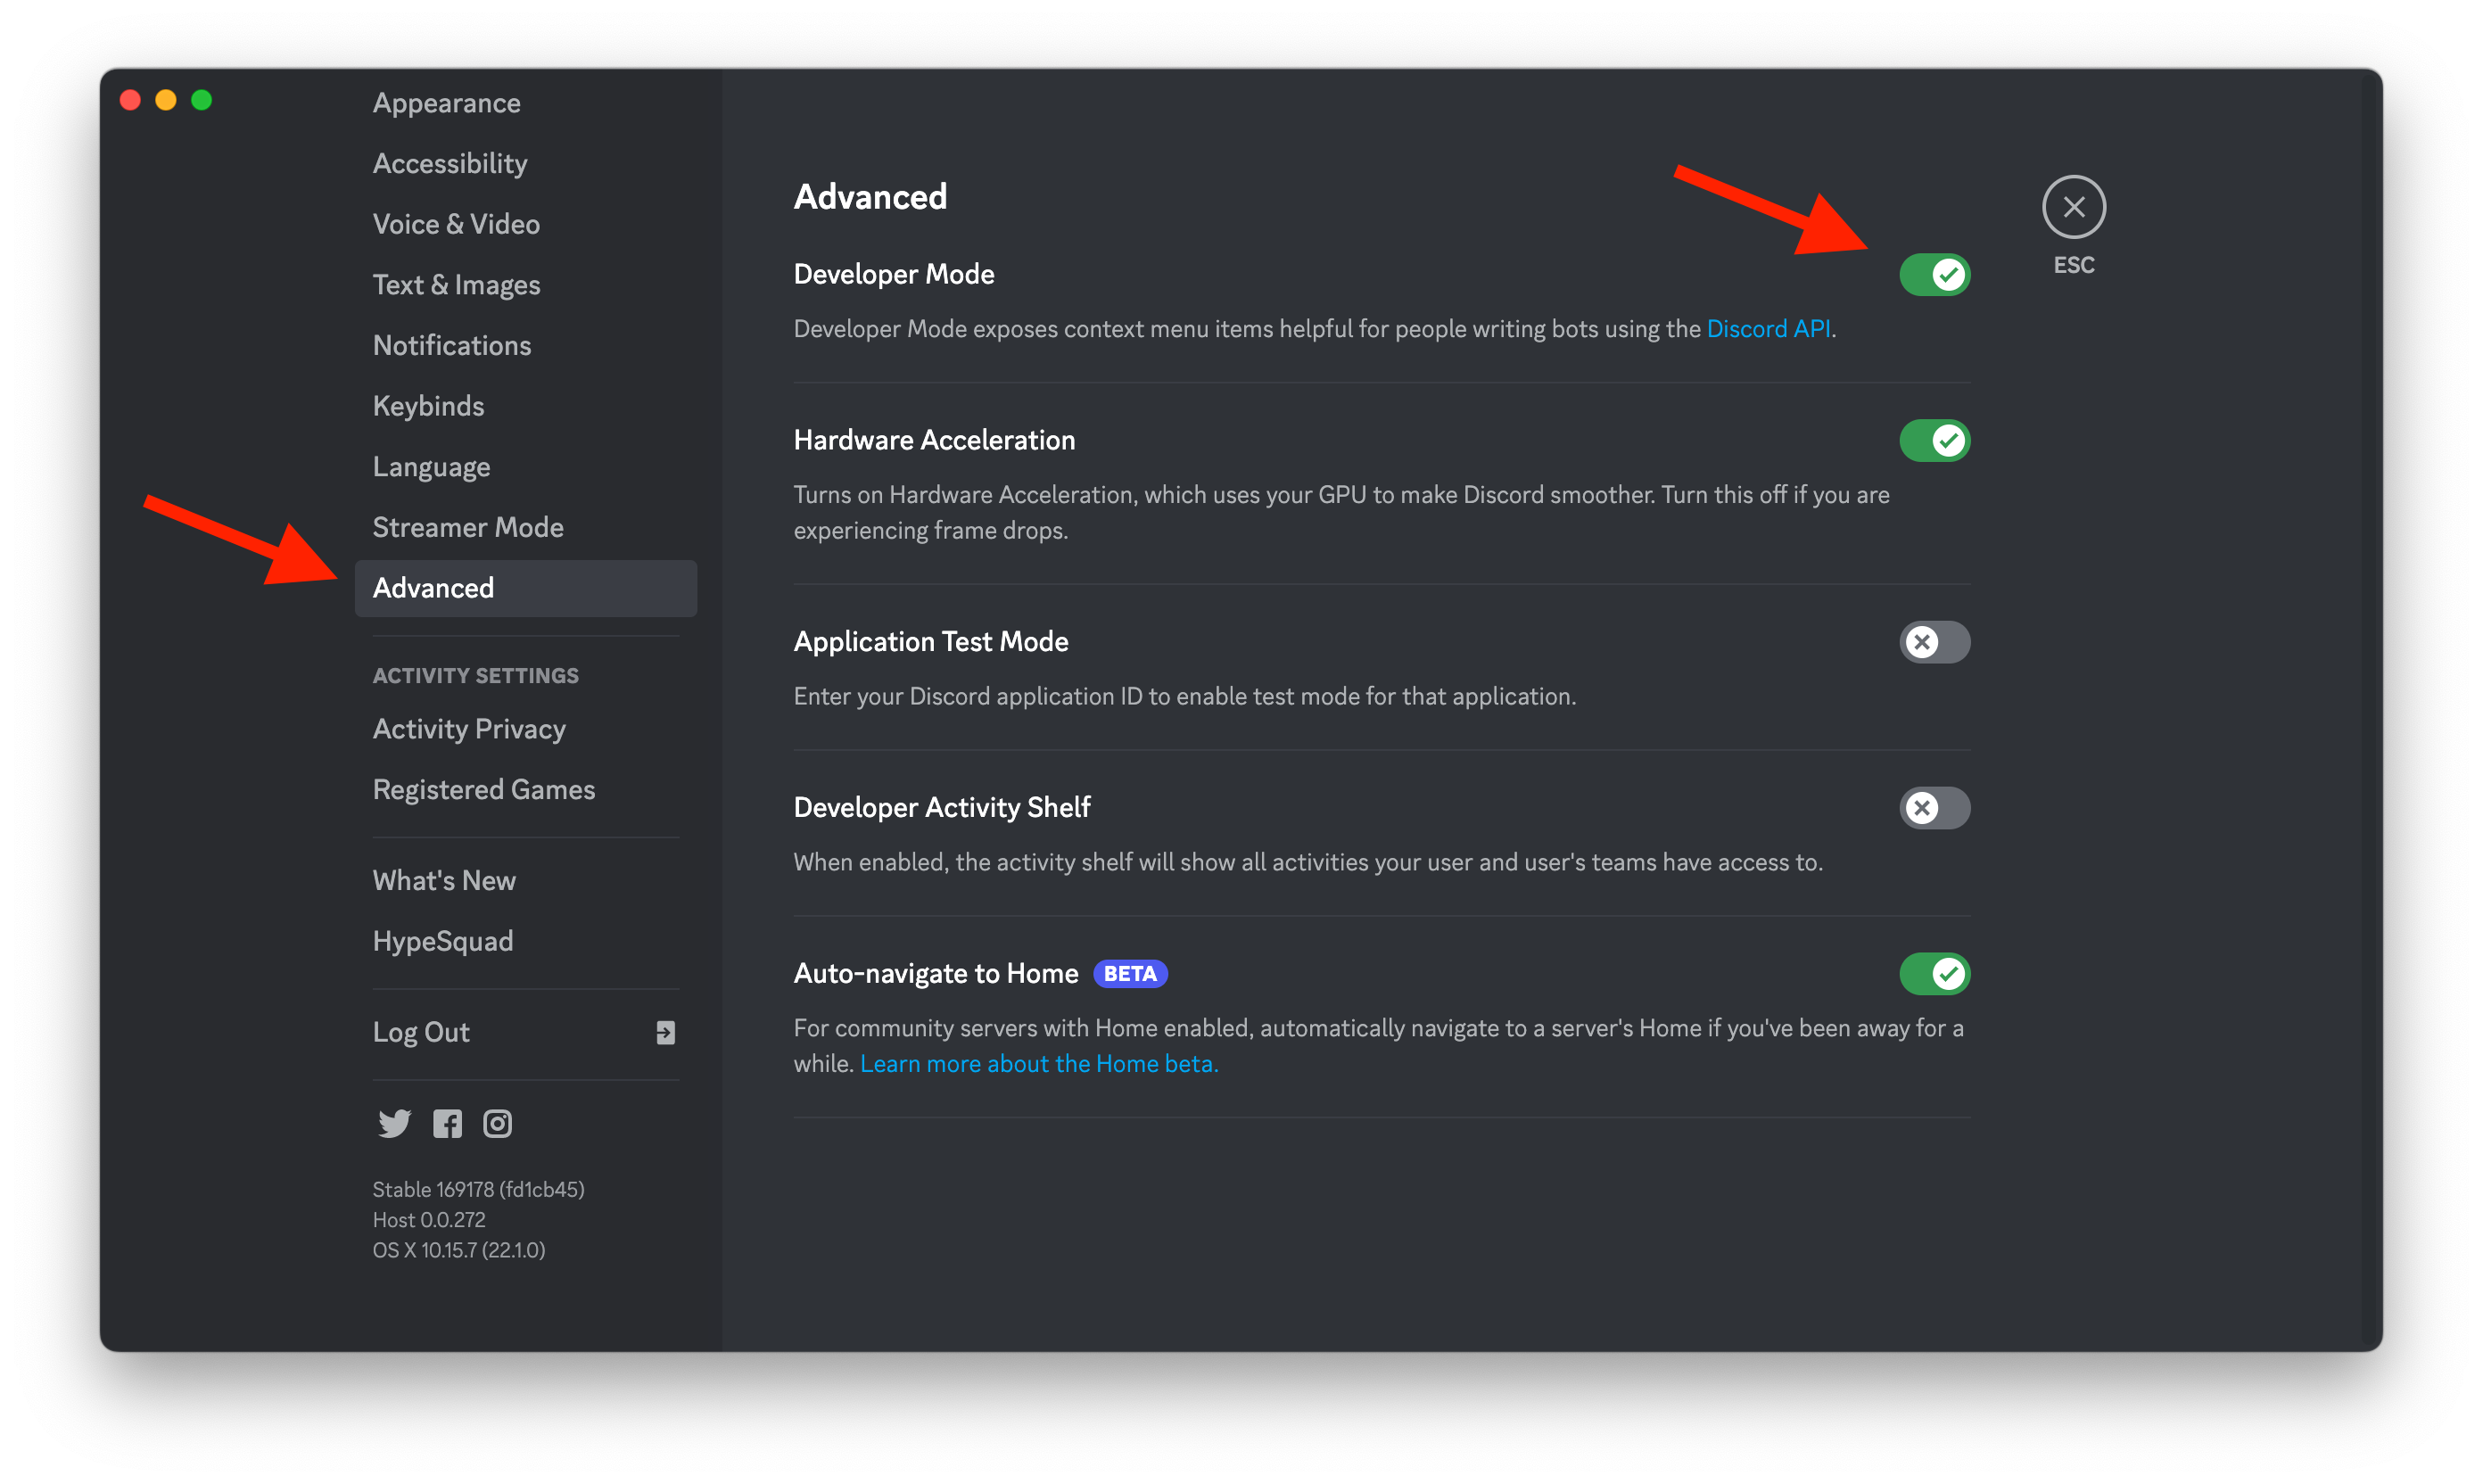Select Streamer Mode in sidebar

point(468,527)
